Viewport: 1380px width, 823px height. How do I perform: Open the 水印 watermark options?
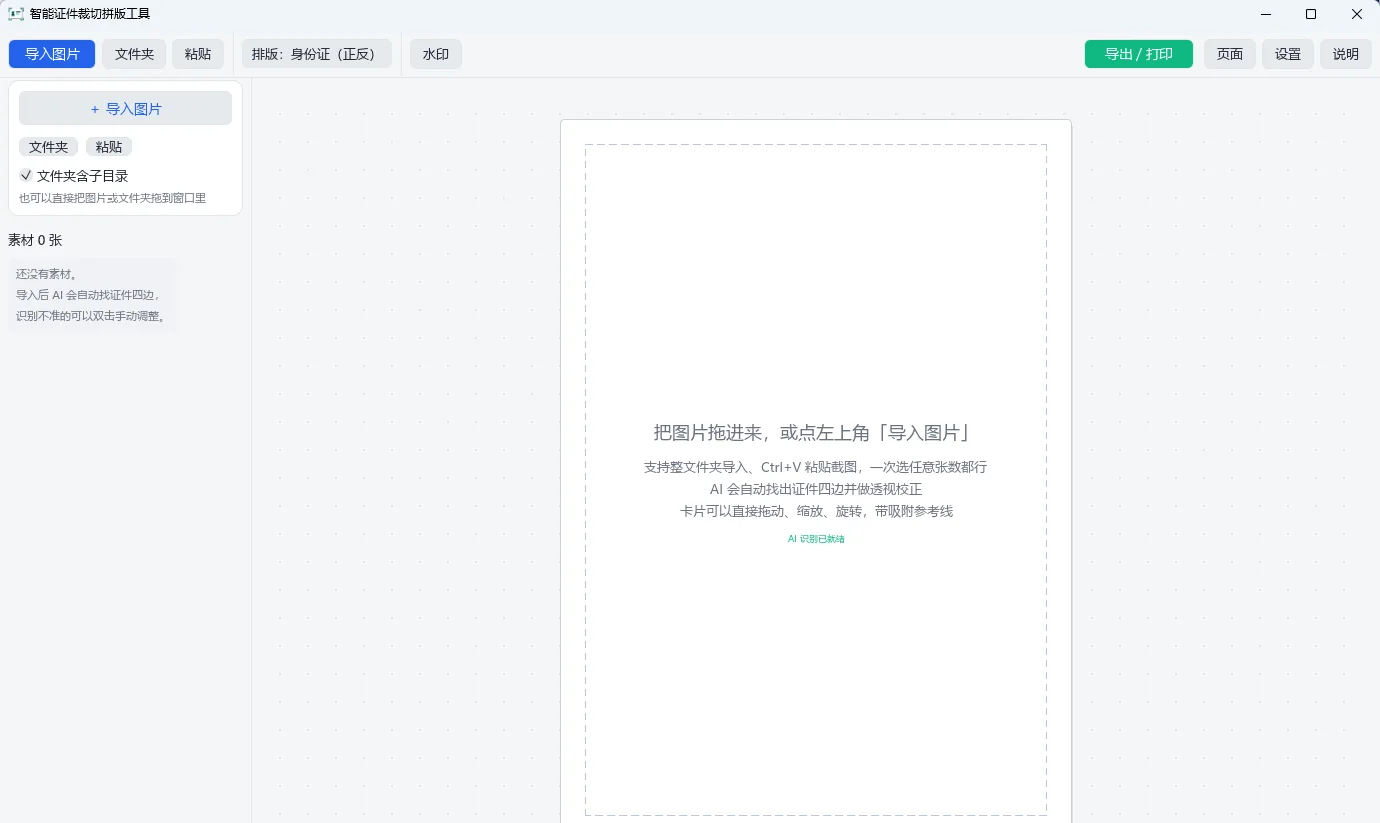pos(436,54)
